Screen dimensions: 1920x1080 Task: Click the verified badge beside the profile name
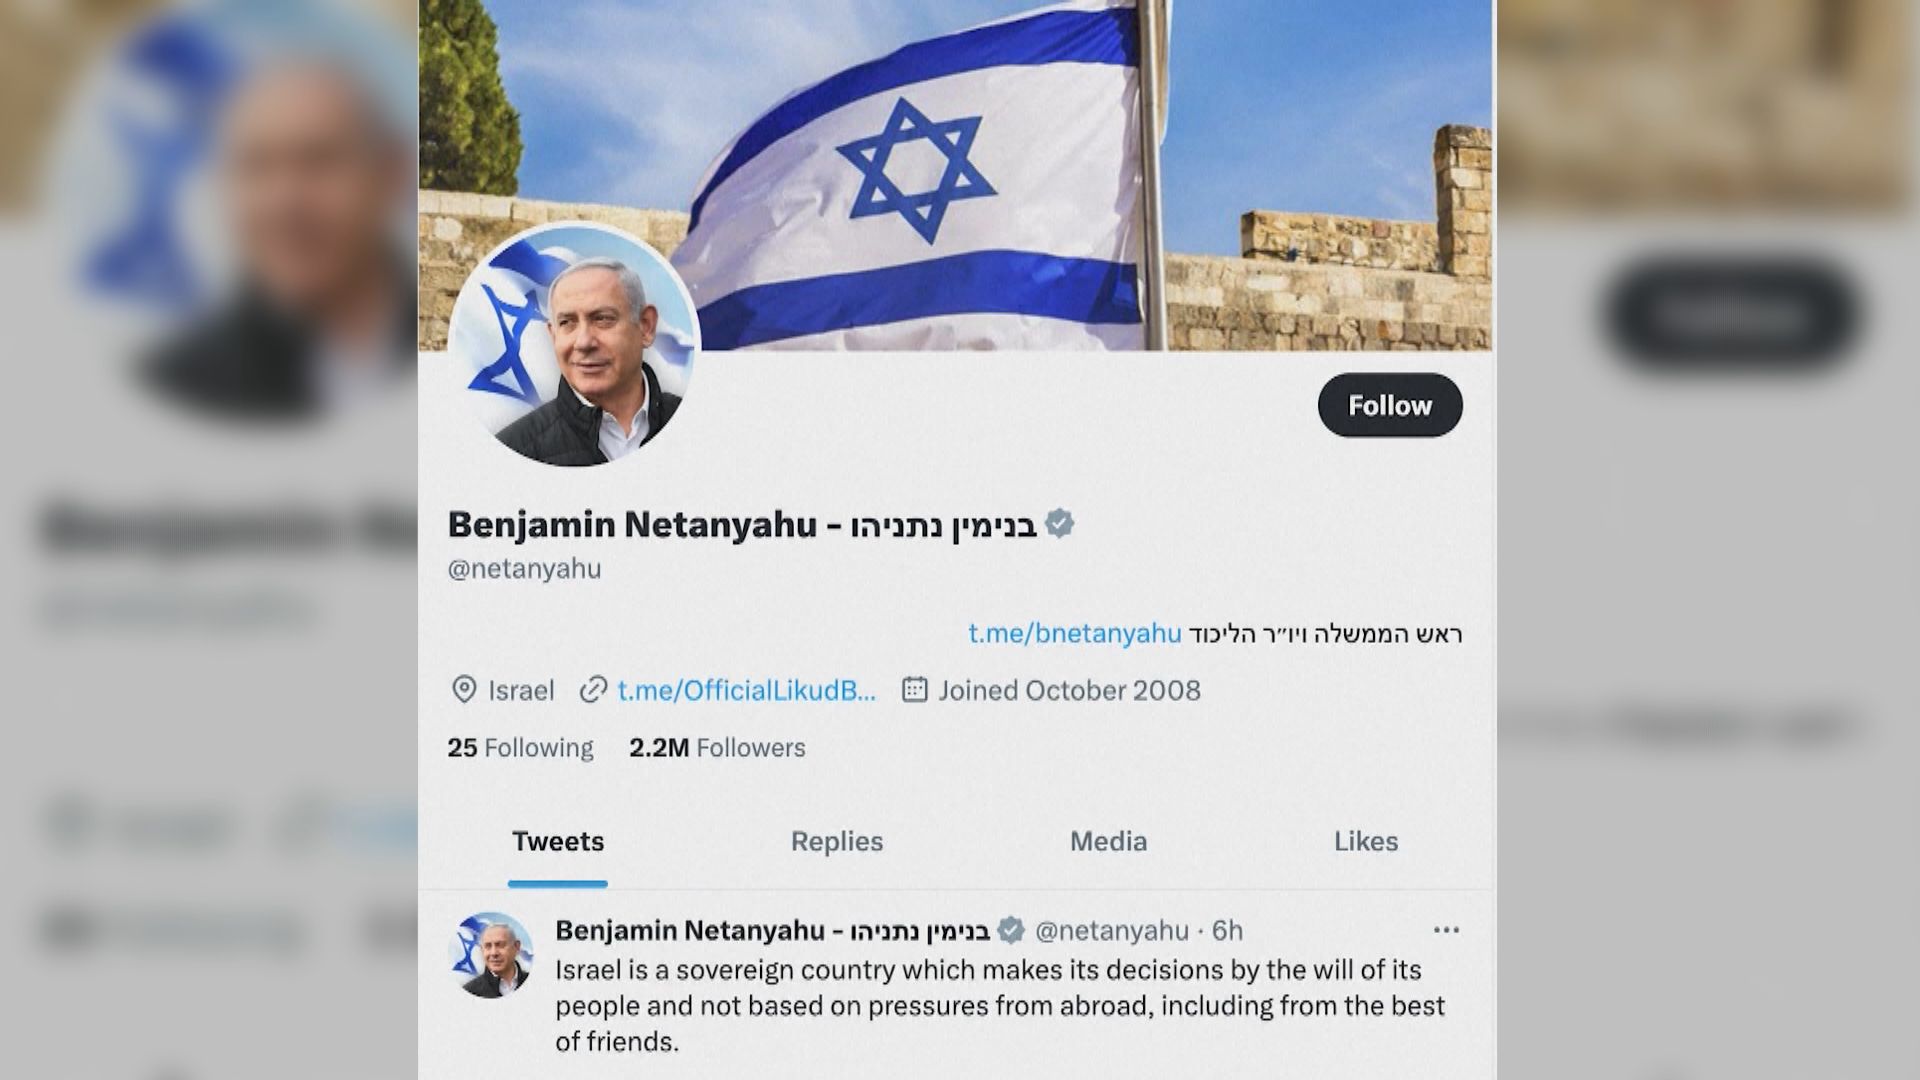click(x=1059, y=524)
